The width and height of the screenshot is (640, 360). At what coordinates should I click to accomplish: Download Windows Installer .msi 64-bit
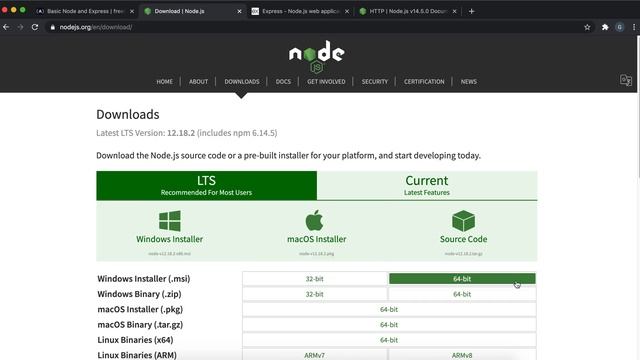[462, 279]
